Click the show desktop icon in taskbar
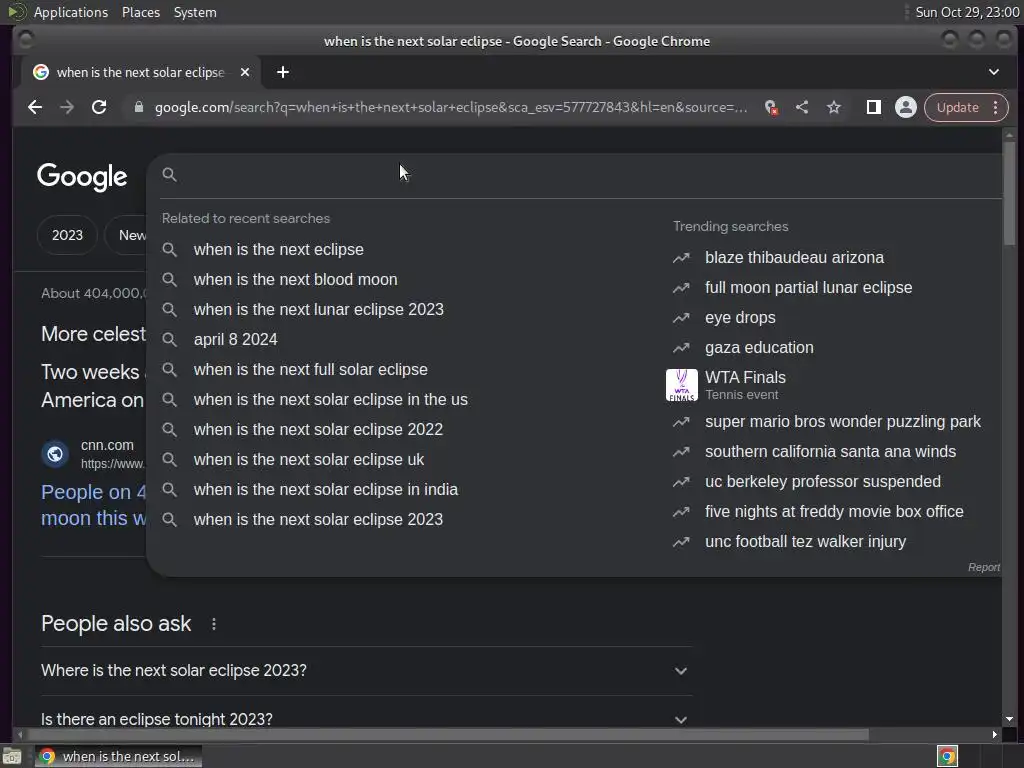Viewport: 1024px width, 768px height. click(12, 757)
